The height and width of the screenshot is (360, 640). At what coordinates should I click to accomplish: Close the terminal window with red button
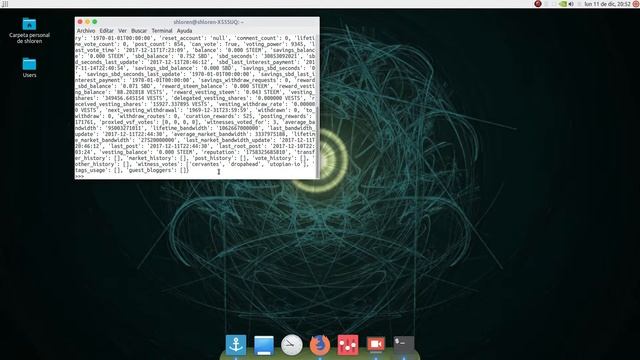tap(80, 22)
